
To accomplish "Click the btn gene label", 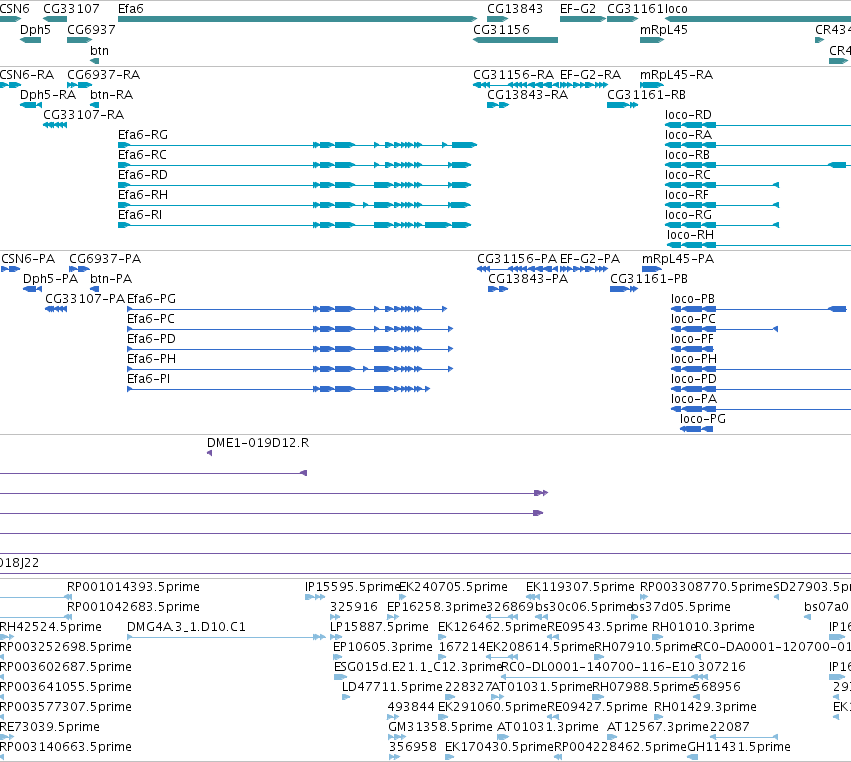I will (99, 51).
